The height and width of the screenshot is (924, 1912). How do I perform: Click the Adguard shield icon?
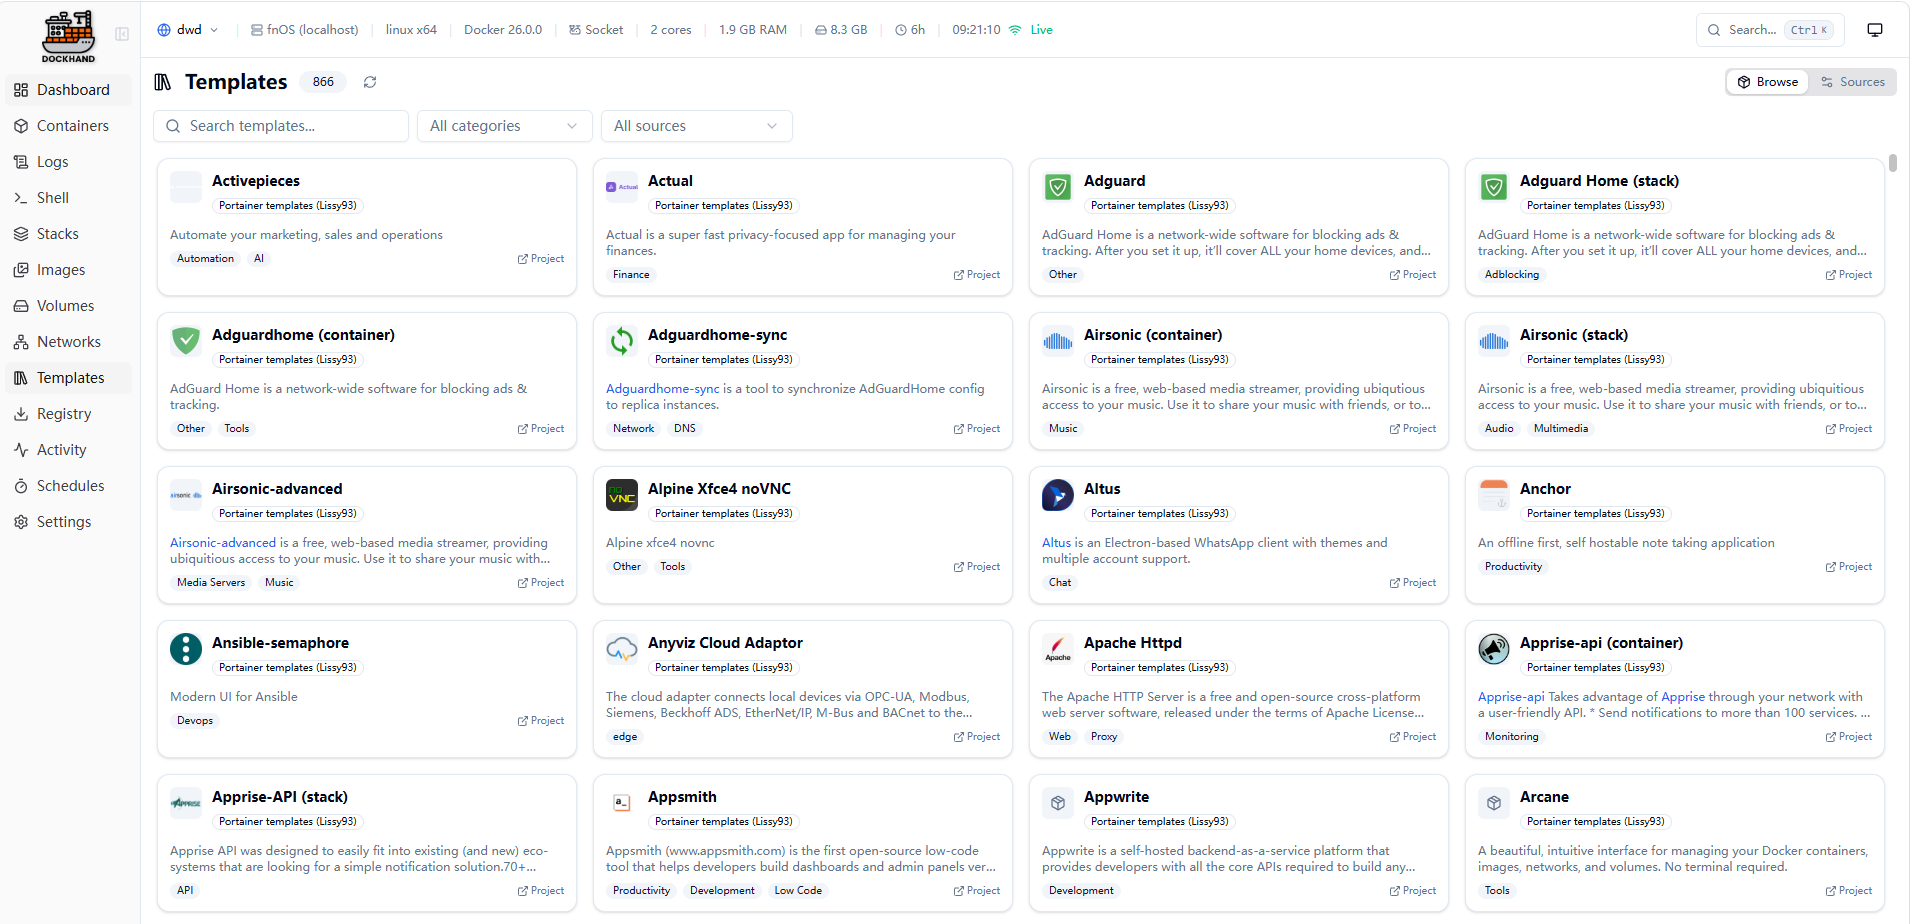pos(1058,187)
